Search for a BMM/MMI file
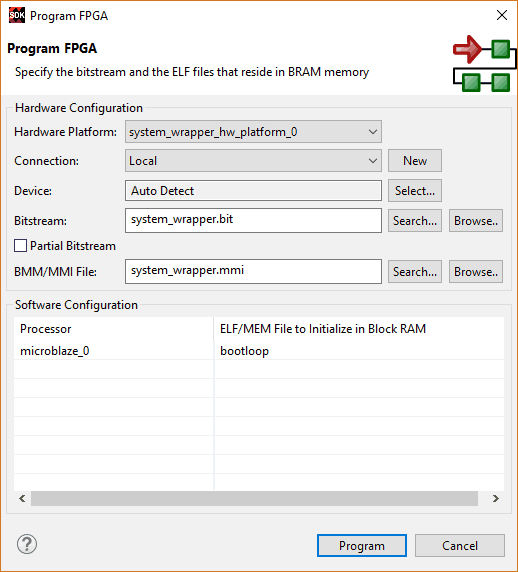Image resolution: width=518 pixels, height=572 pixels. 415,272
